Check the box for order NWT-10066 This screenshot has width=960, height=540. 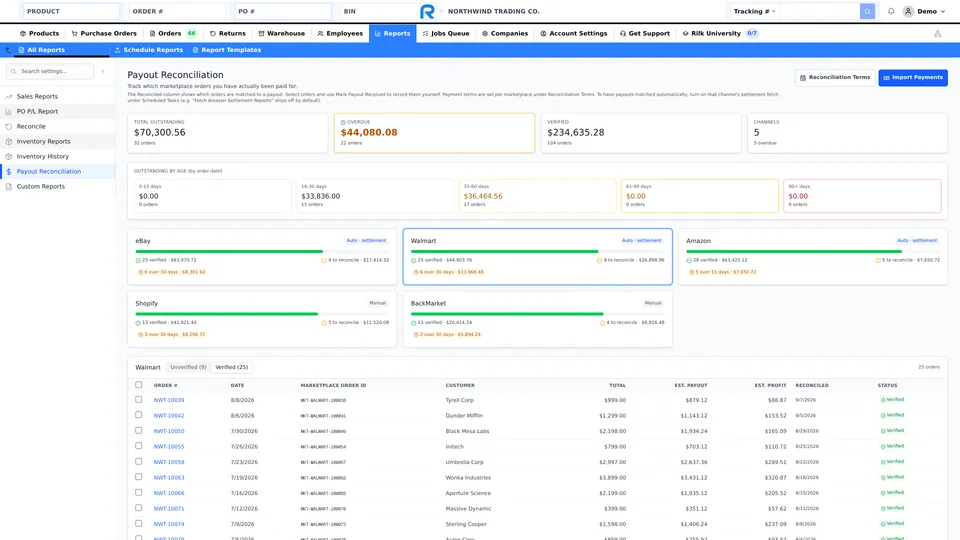click(138, 492)
